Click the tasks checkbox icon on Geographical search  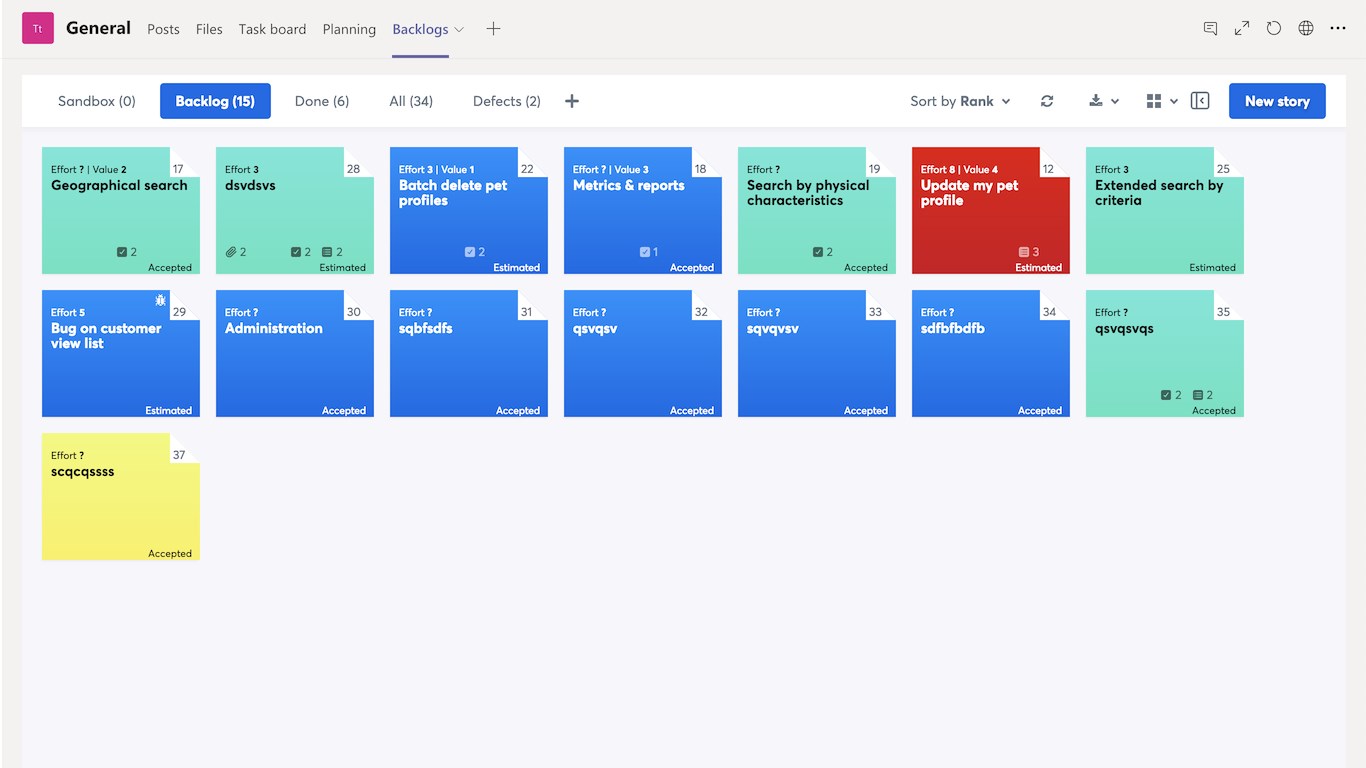pos(122,252)
